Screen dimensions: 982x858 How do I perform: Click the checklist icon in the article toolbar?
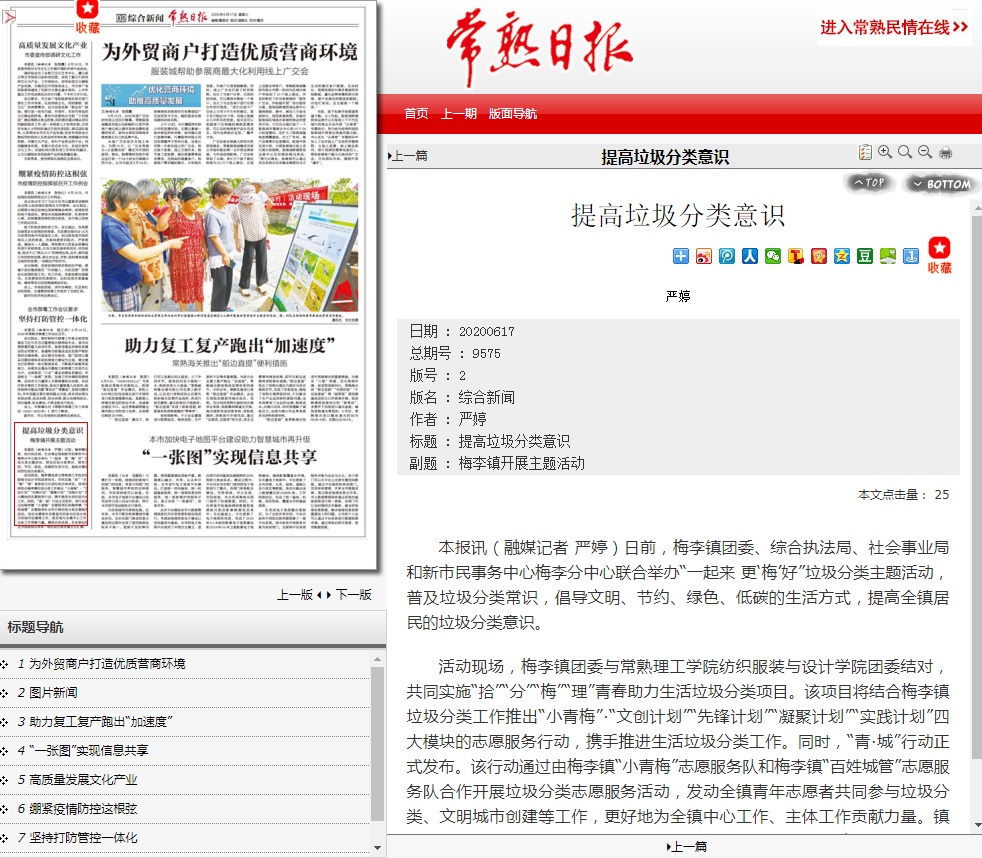tap(865, 152)
